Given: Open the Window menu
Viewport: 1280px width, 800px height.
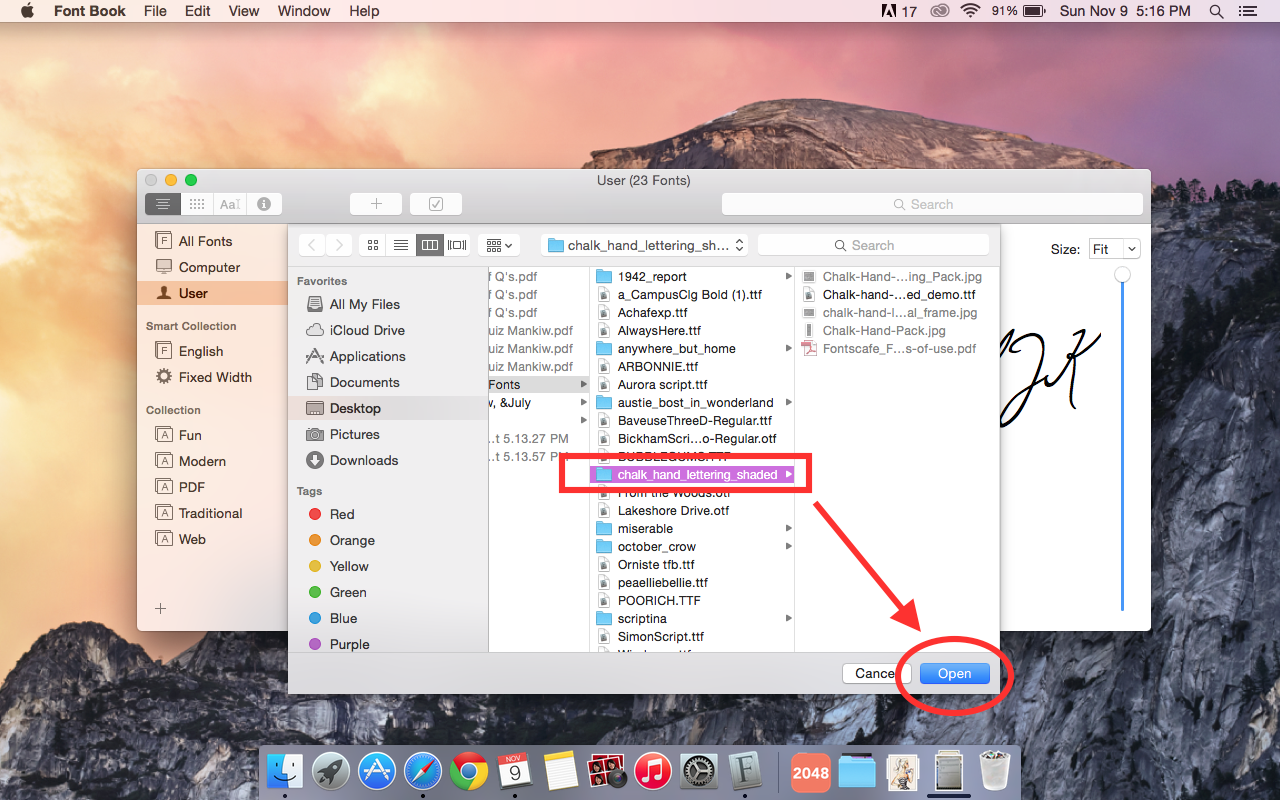Looking at the screenshot, I should (x=304, y=11).
